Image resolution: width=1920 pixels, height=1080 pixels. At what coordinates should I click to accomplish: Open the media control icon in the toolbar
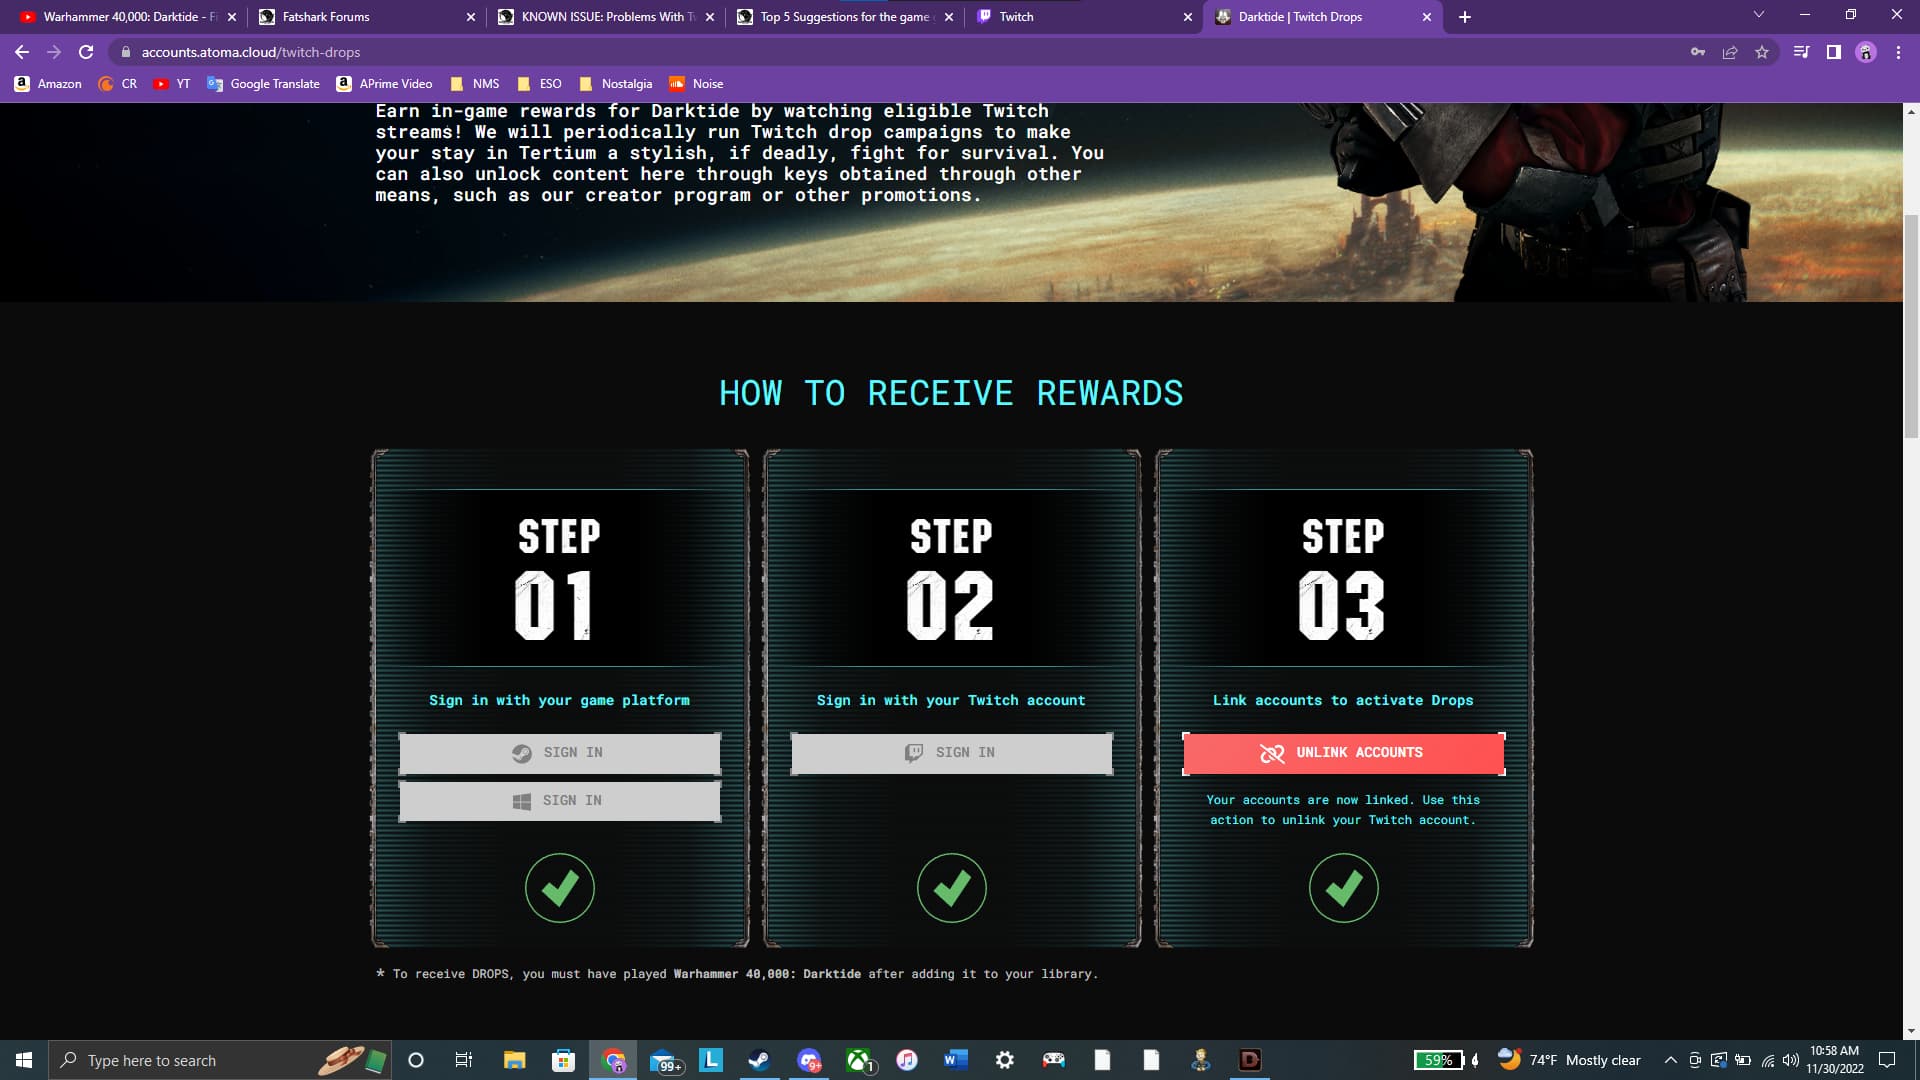point(1802,52)
